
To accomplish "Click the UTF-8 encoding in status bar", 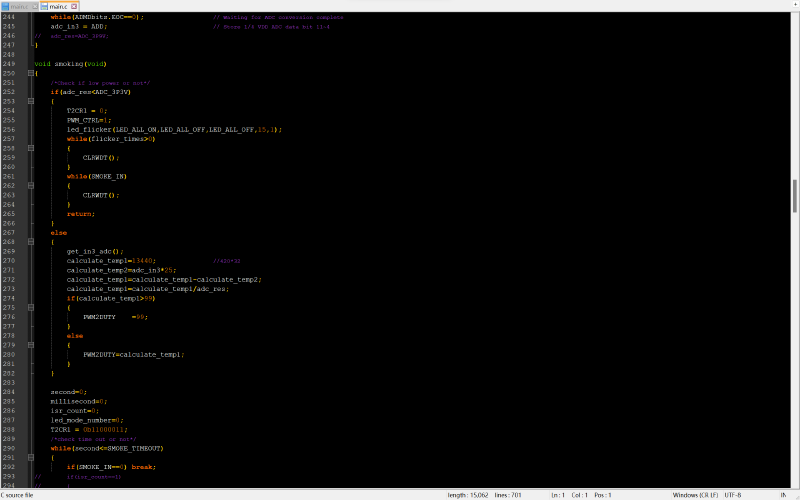I will (733, 495).
